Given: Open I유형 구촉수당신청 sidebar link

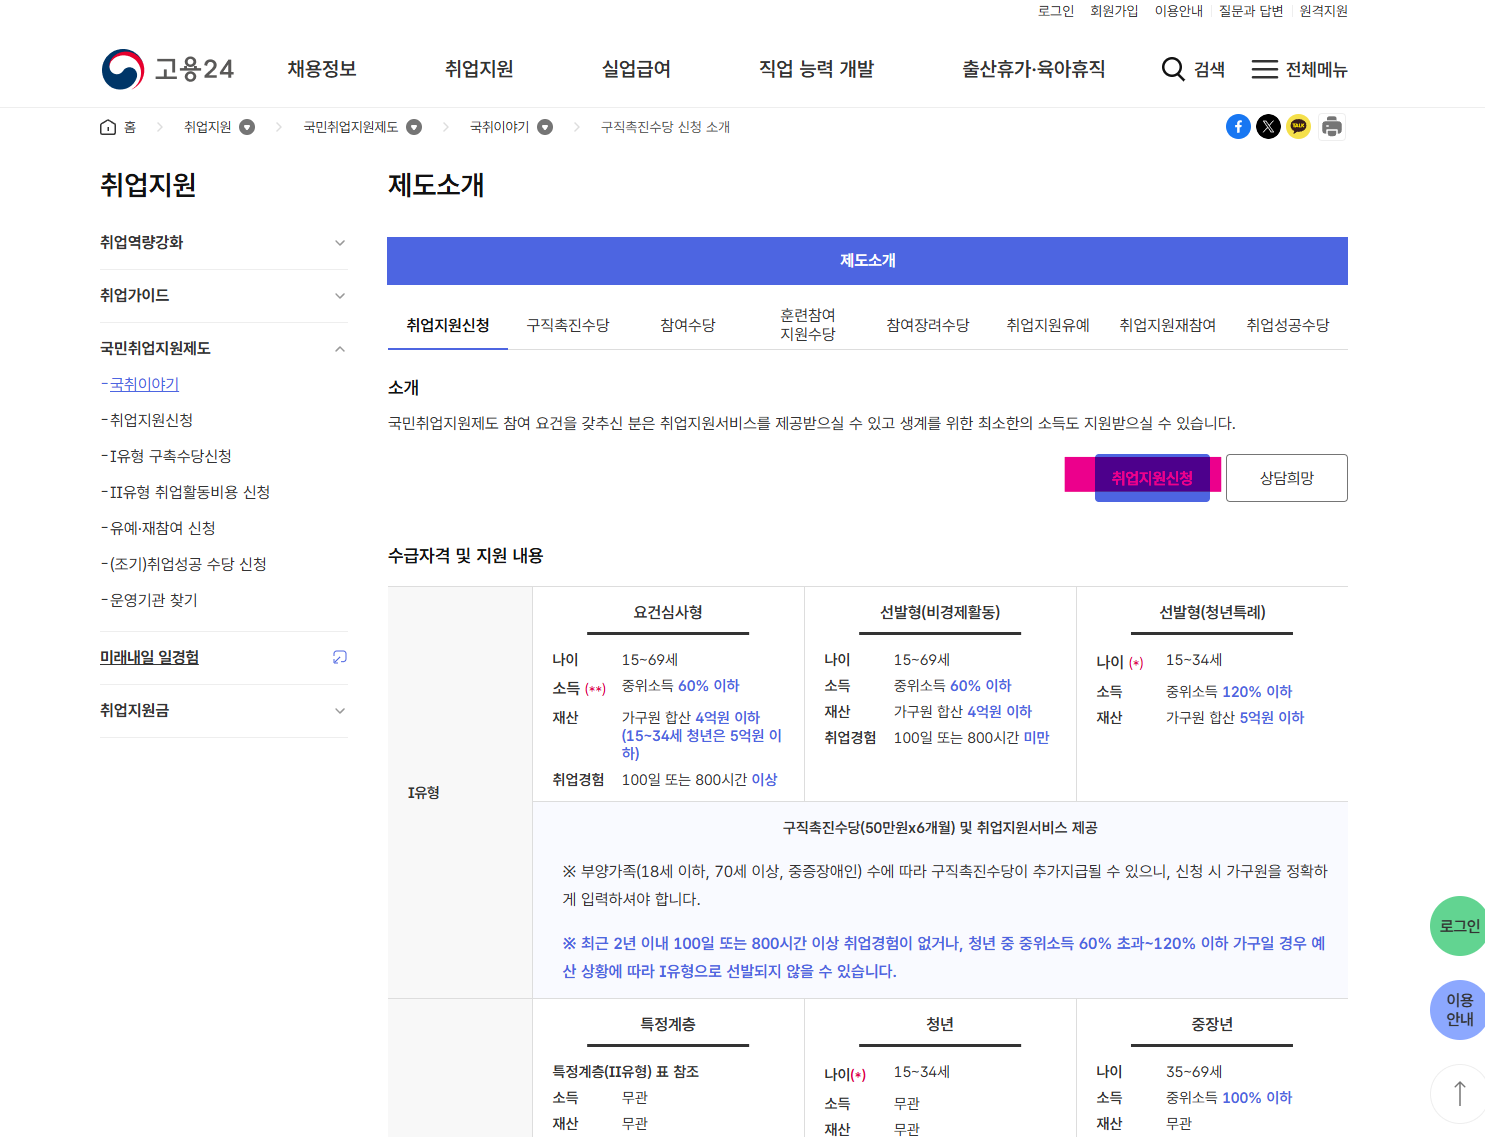Looking at the screenshot, I should 170,456.
